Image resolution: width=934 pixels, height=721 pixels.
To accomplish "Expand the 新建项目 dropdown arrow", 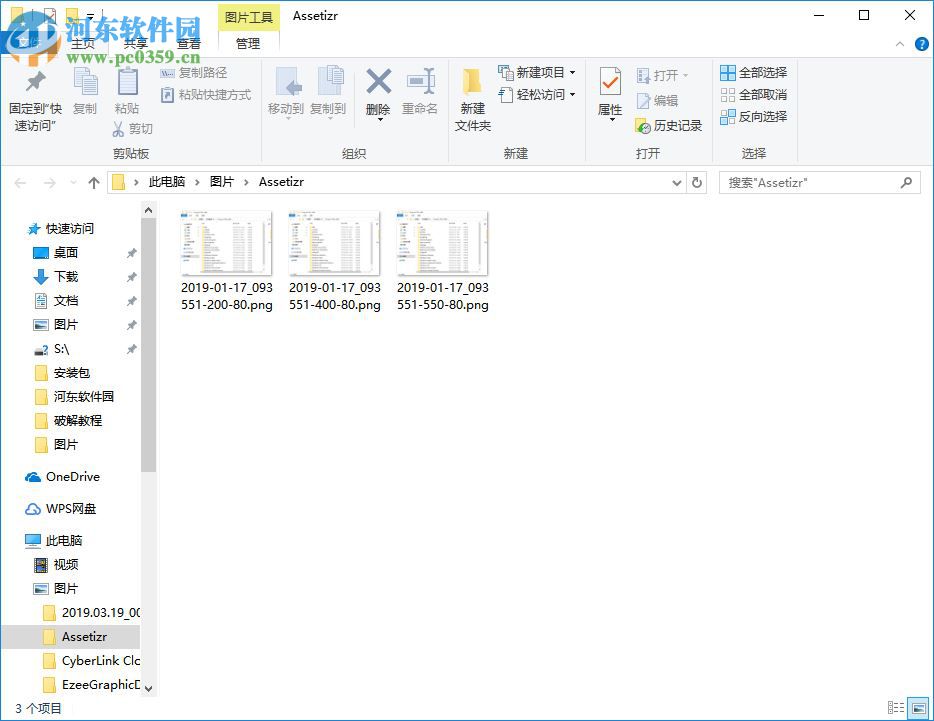I will point(572,72).
